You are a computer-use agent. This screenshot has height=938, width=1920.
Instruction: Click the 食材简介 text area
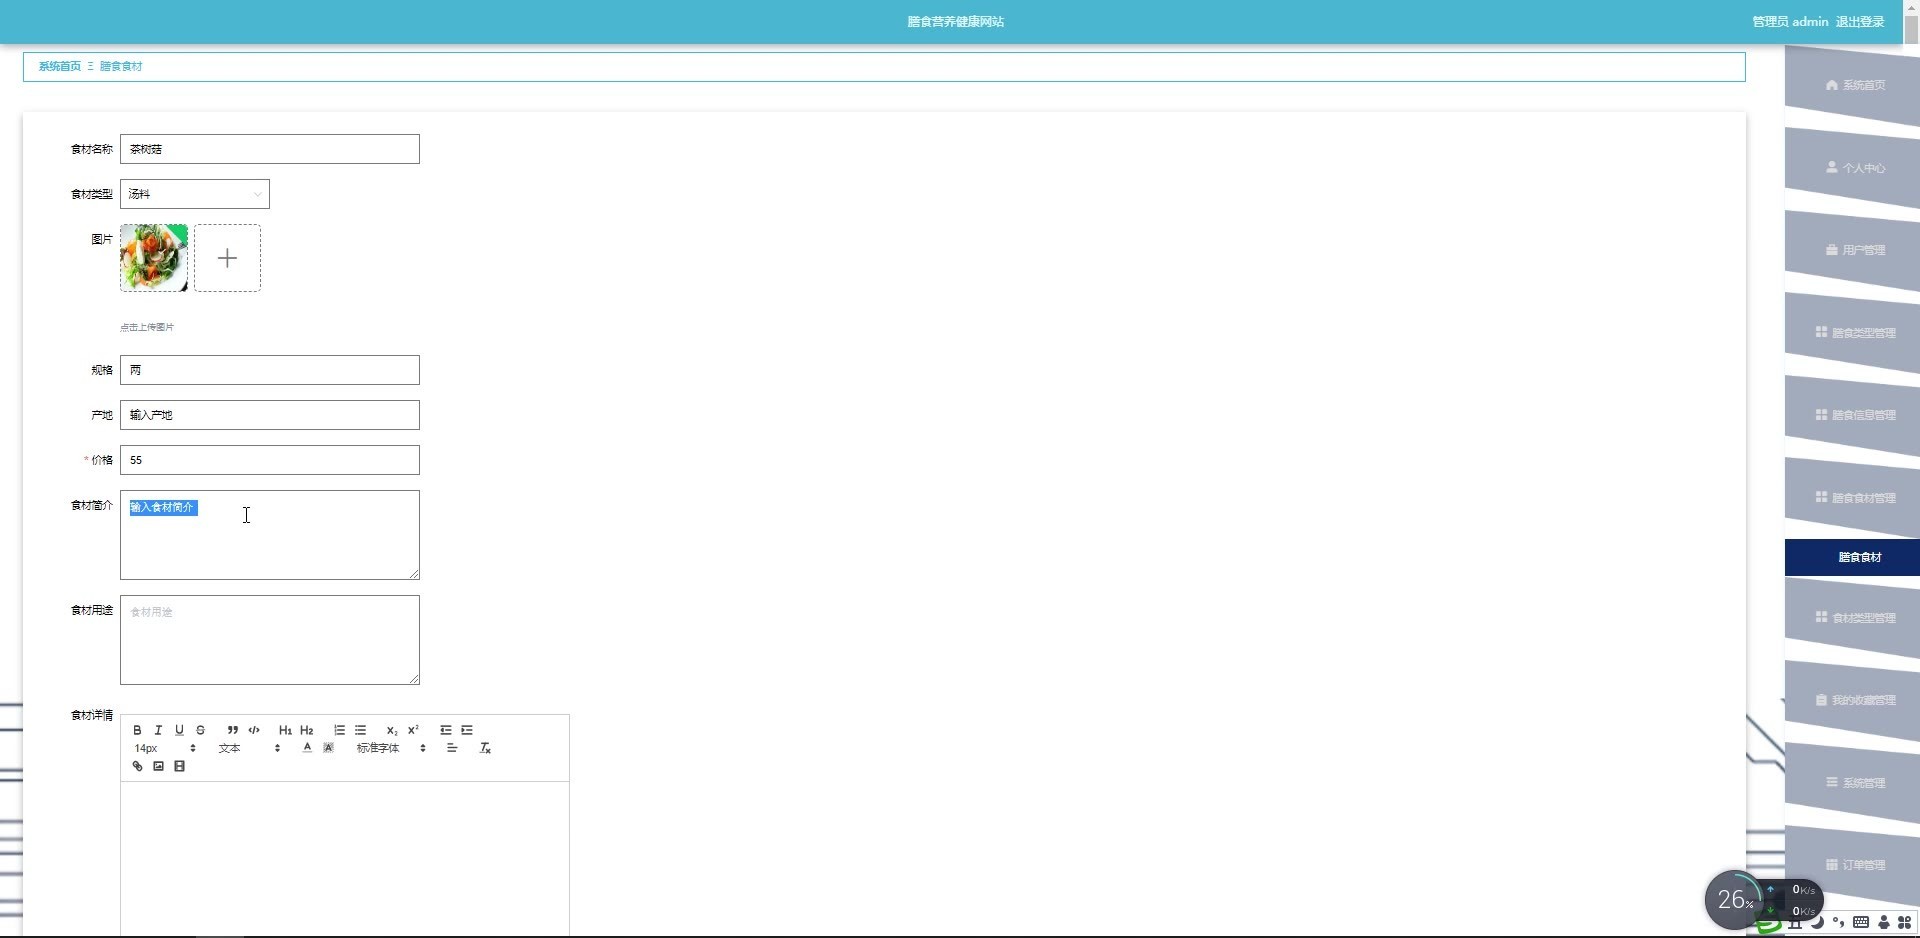tap(270, 535)
